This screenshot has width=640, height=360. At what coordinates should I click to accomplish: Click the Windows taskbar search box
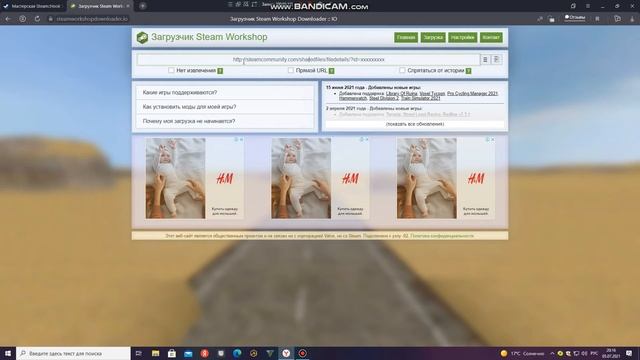tap(73, 353)
